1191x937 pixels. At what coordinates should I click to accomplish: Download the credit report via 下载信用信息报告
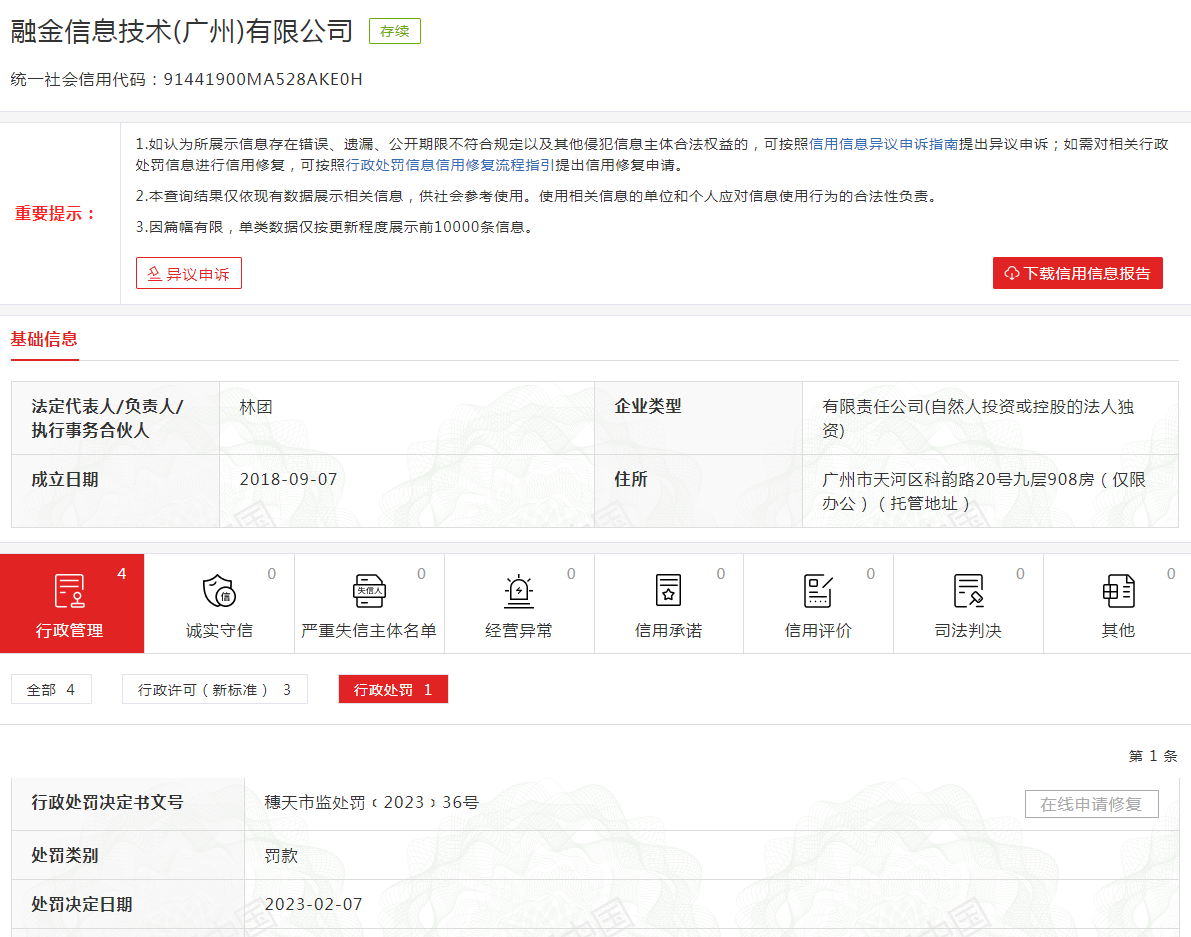tap(1077, 273)
